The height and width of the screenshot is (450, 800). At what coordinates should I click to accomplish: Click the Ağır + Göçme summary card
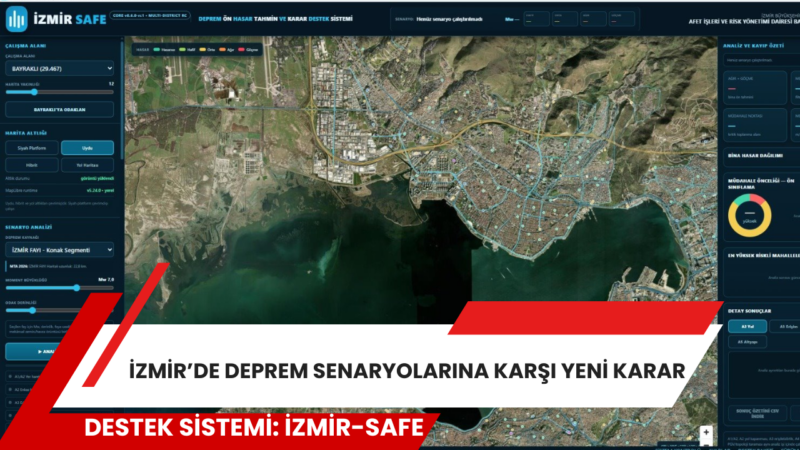pyautogui.click(x=755, y=88)
